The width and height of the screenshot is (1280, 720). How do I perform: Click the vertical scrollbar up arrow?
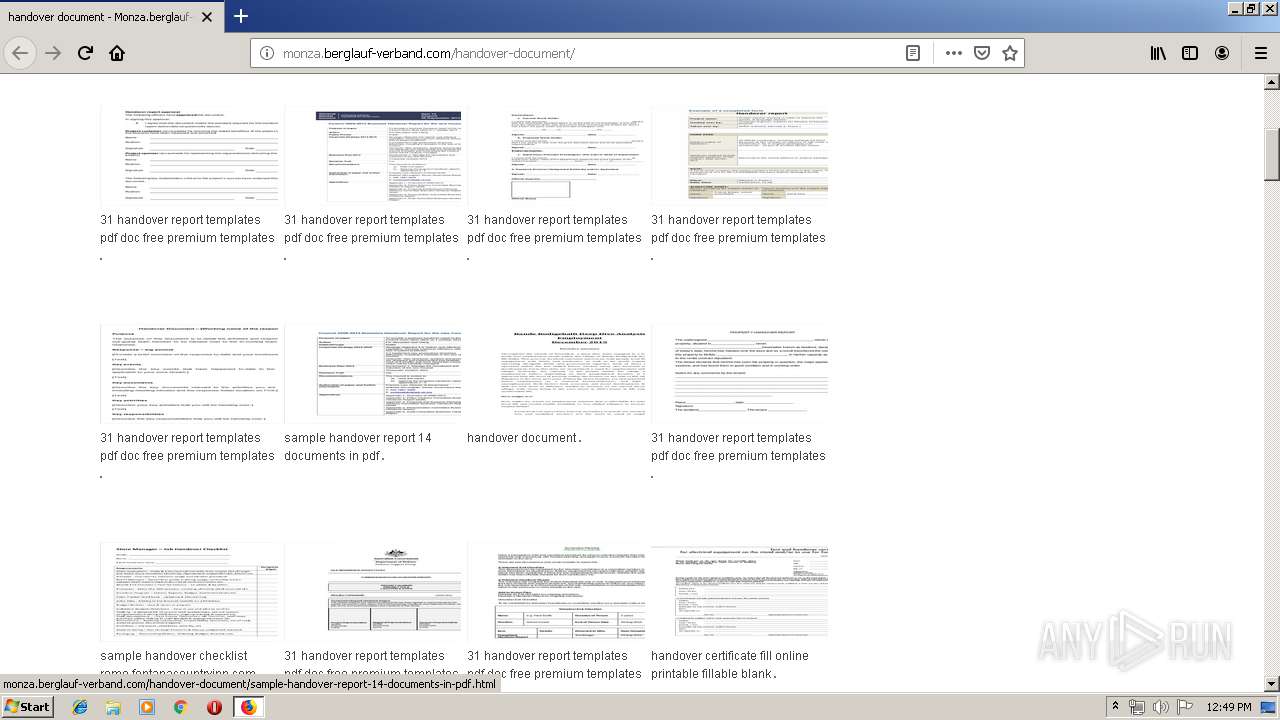1271,82
